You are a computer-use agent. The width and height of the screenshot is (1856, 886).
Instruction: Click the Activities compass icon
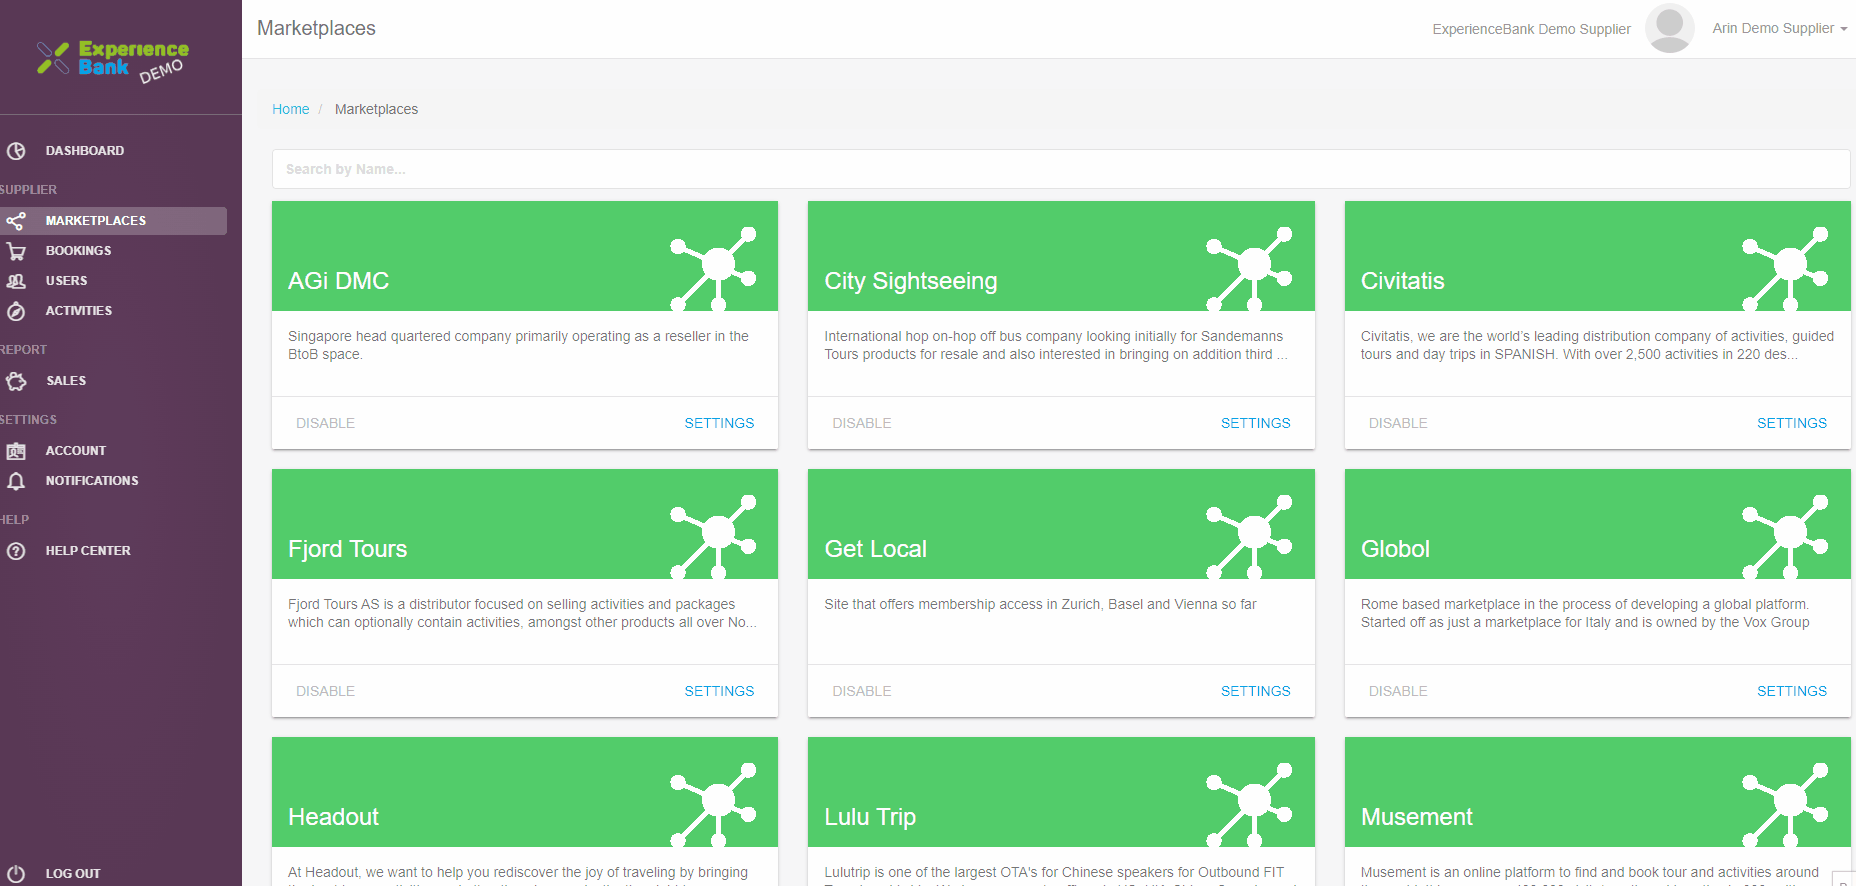16,311
